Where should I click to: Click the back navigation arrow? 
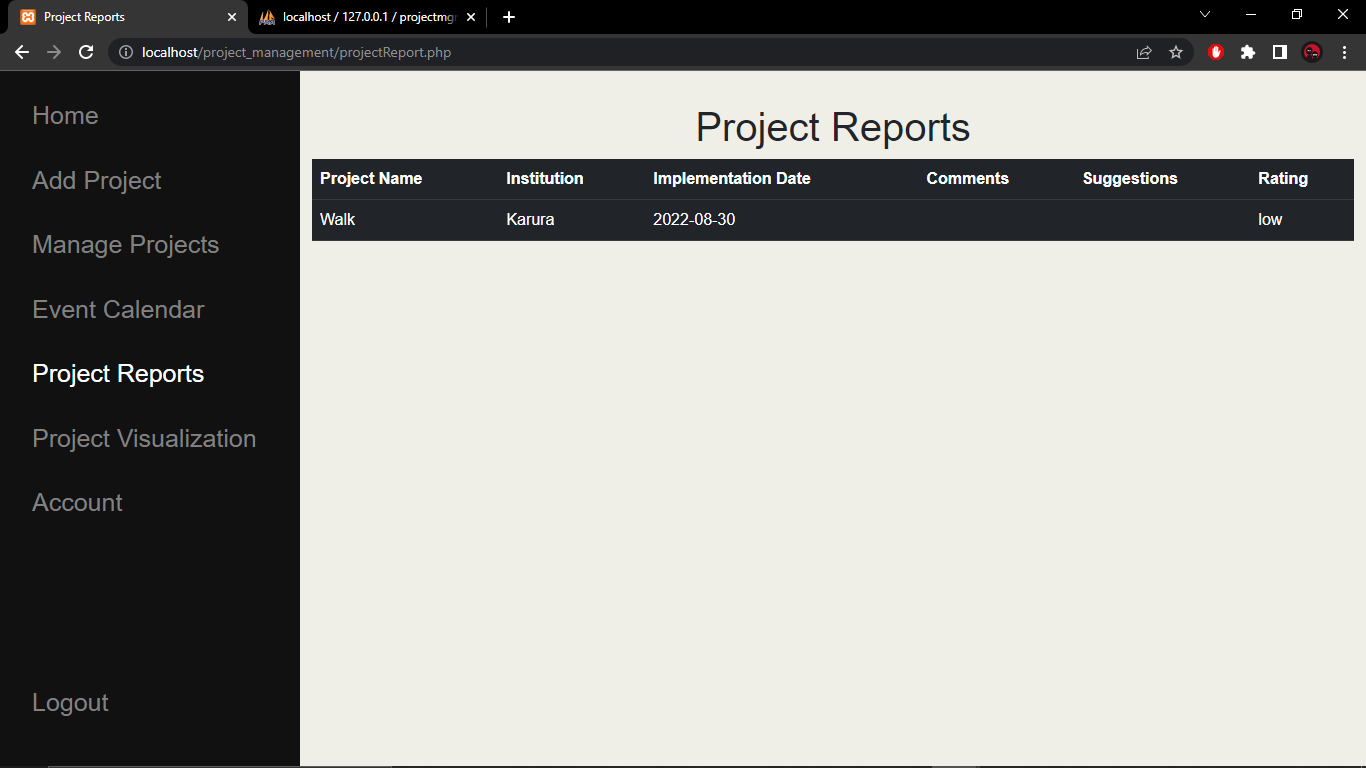point(21,52)
